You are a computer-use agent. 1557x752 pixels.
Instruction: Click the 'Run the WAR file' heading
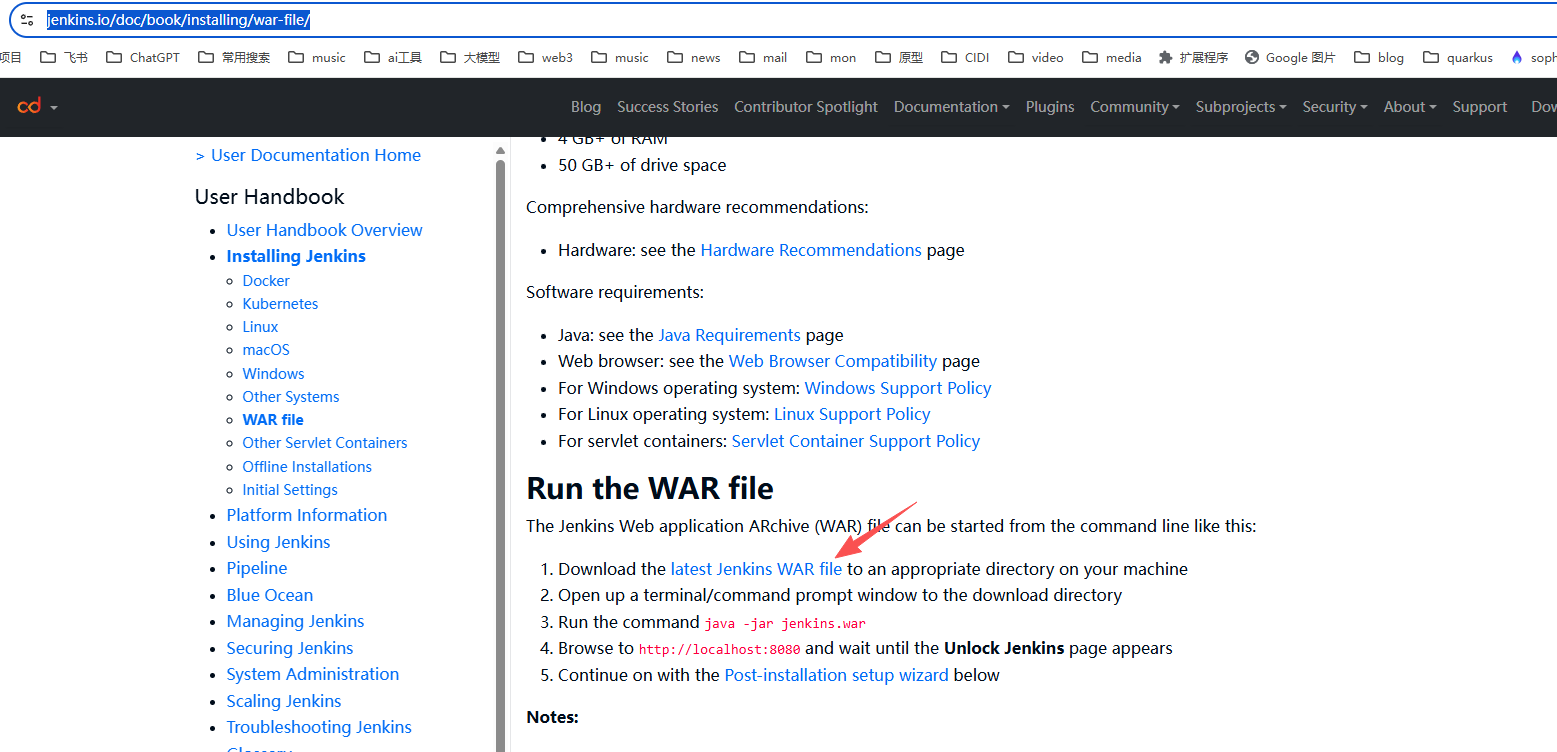click(x=650, y=488)
